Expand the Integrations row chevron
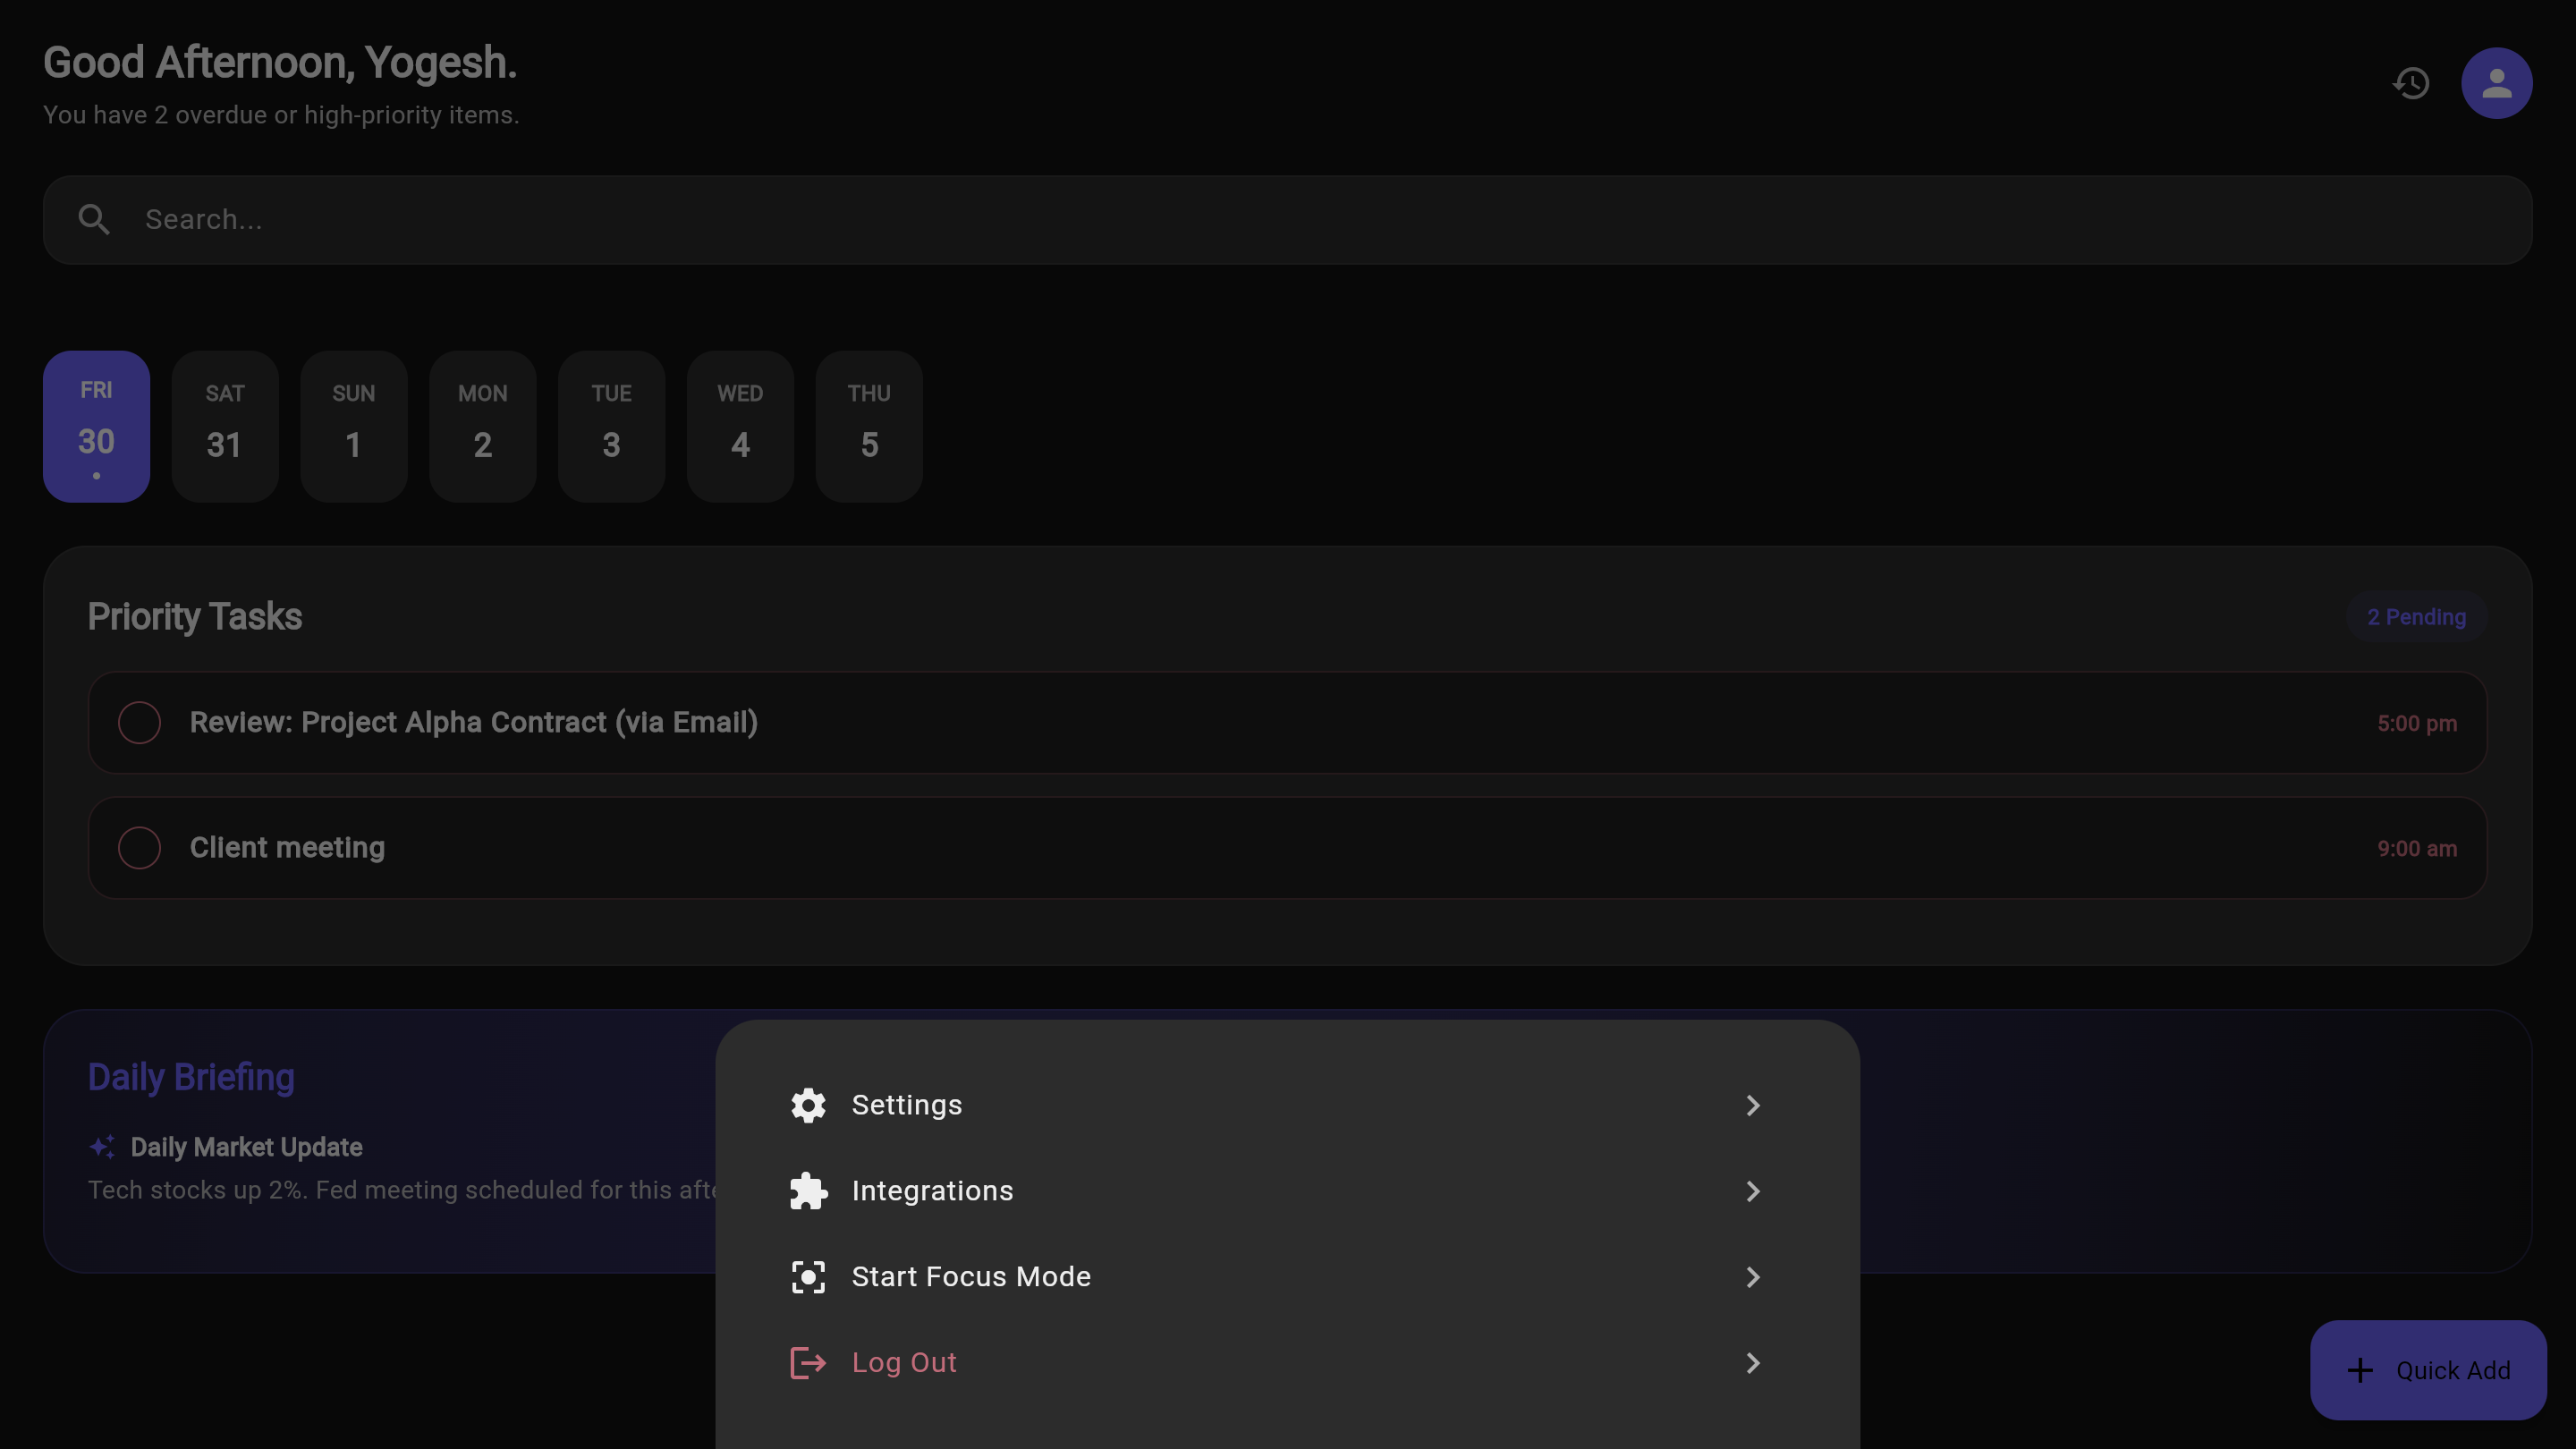 point(1752,1191)
